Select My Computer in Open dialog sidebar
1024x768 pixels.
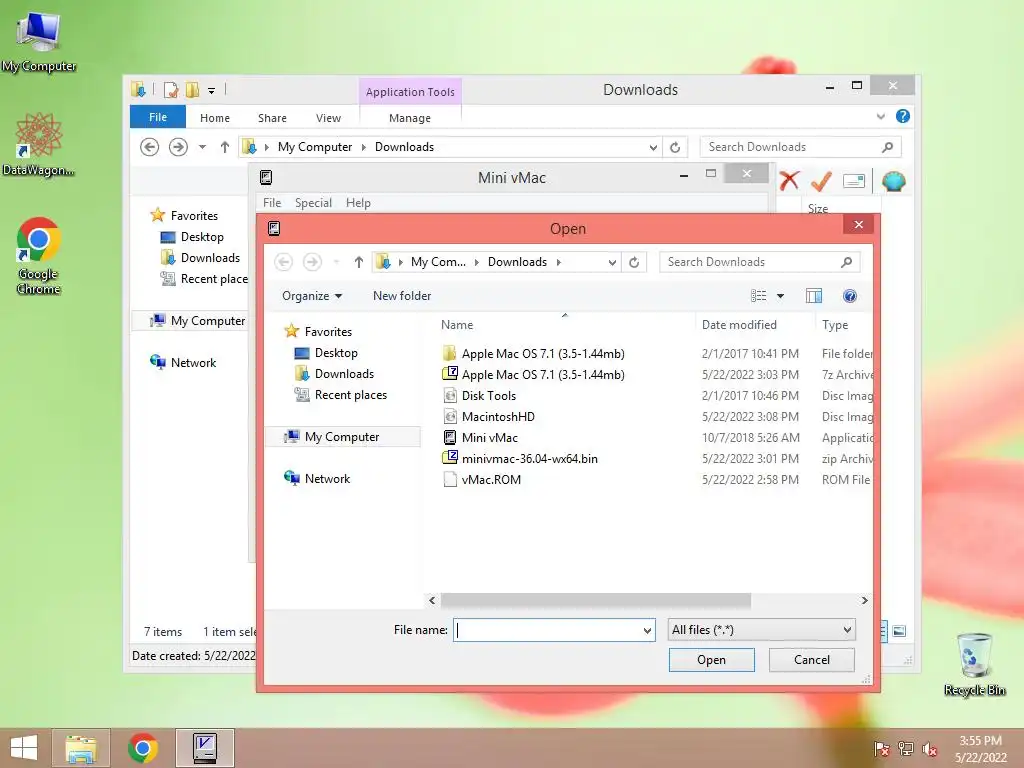coord(342,436)
